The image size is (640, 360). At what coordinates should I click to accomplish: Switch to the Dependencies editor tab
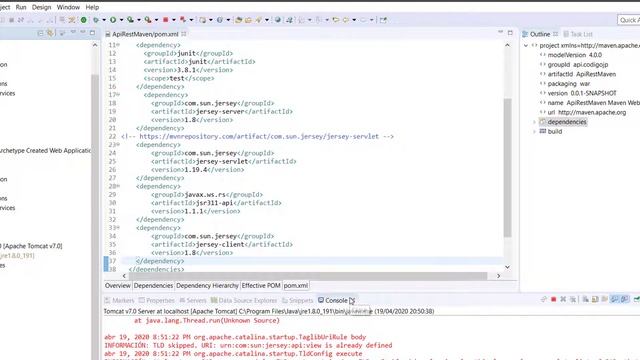coord(153,286)
